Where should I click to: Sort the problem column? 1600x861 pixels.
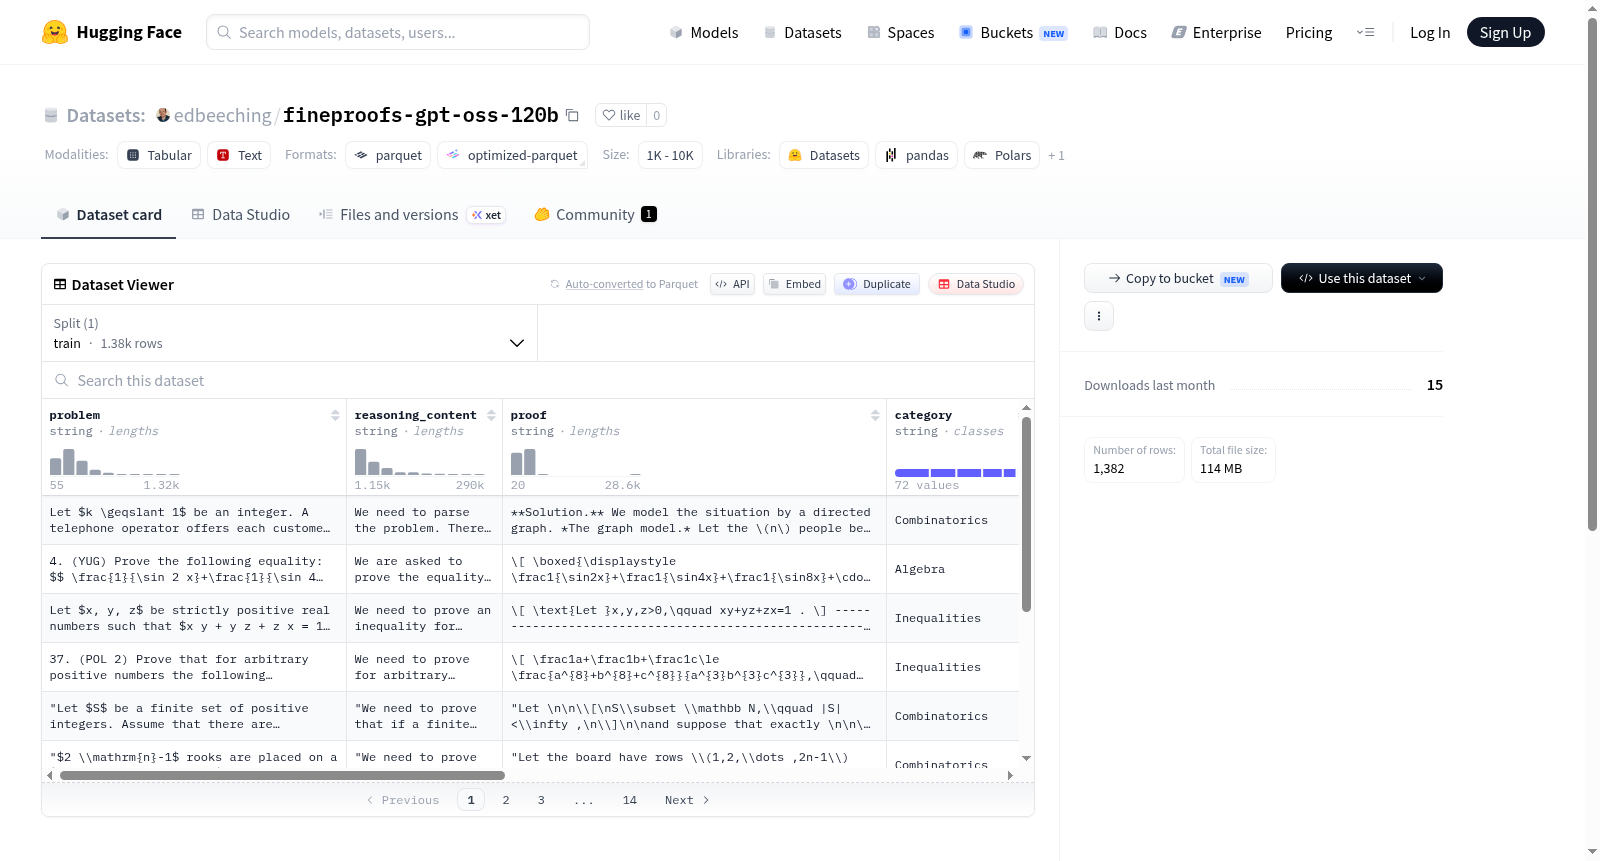335,415
